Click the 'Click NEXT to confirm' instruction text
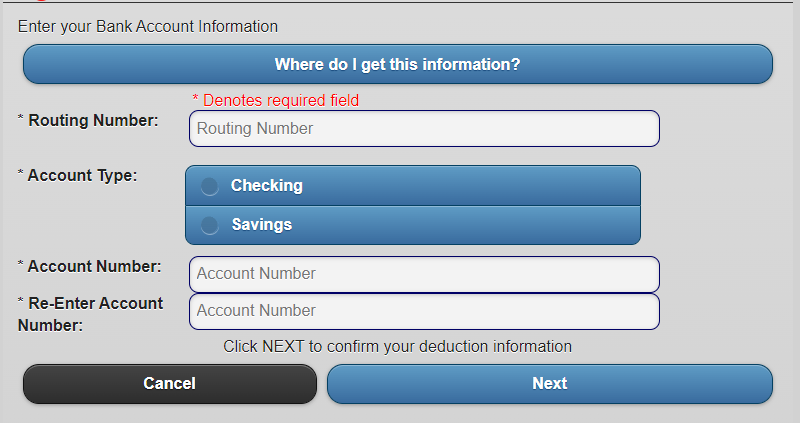This screenshot has height=423, width=800. pos(397,346)
